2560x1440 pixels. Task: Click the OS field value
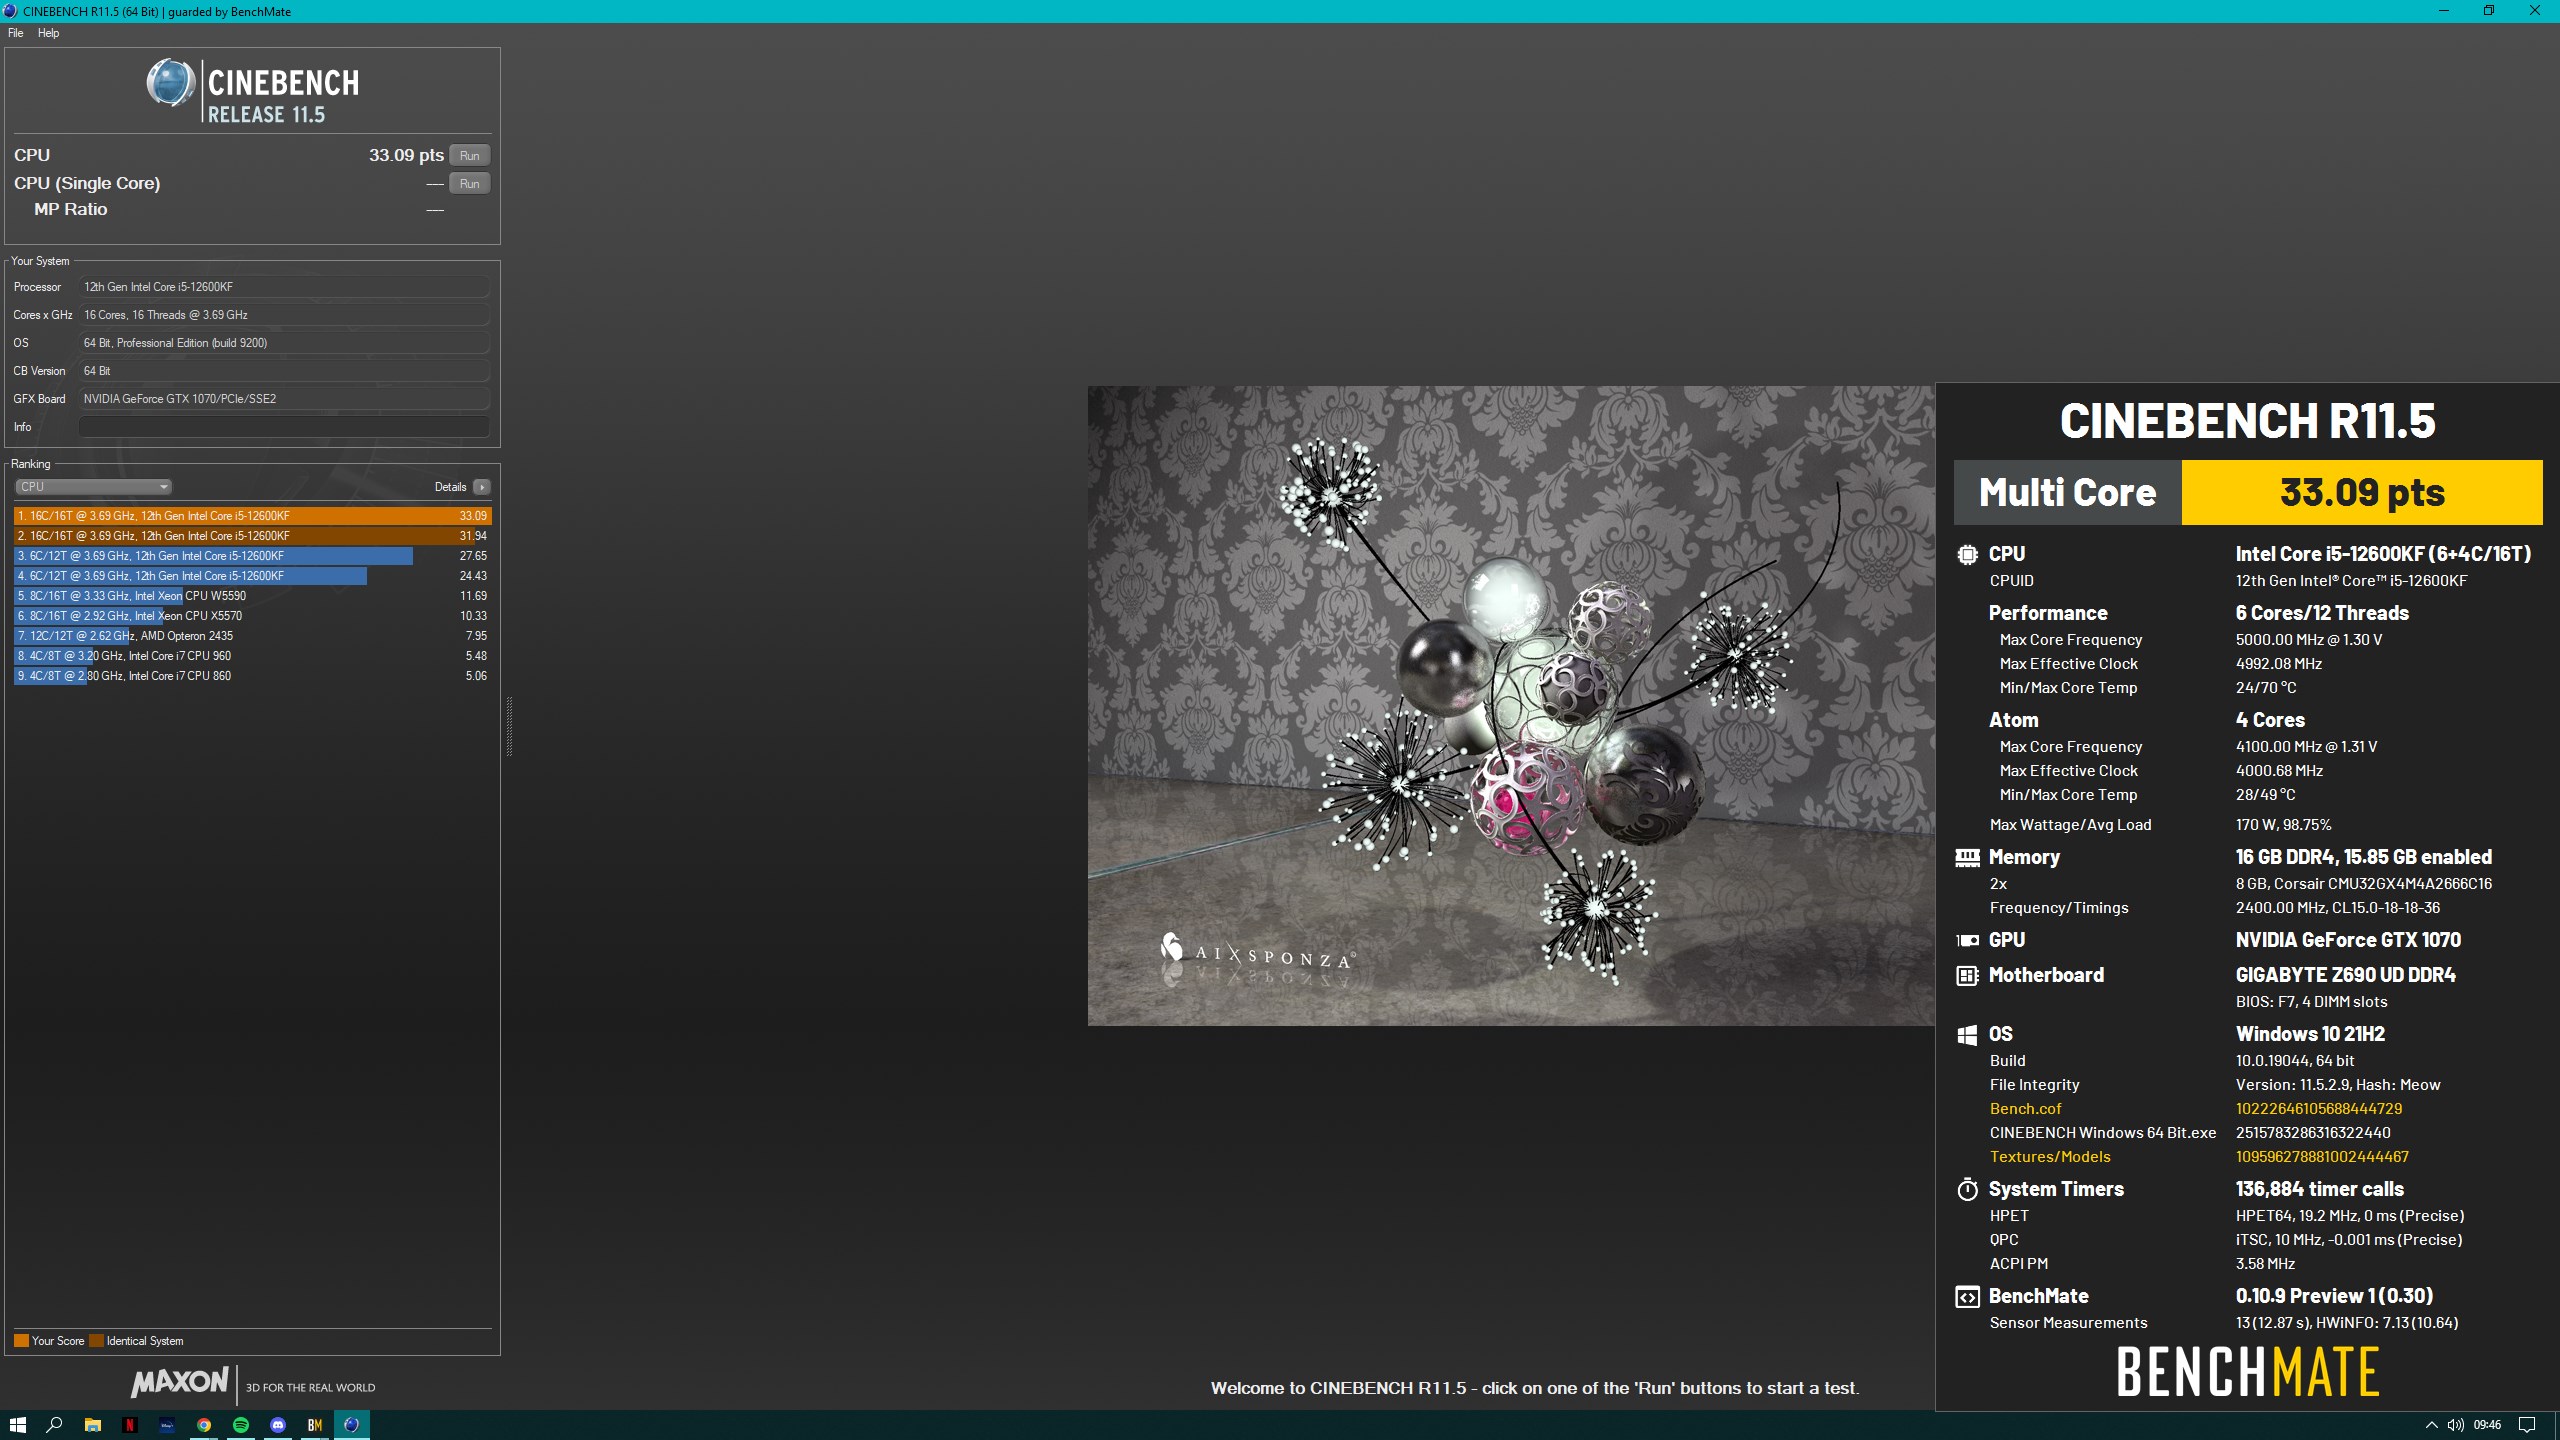point(284,343)
